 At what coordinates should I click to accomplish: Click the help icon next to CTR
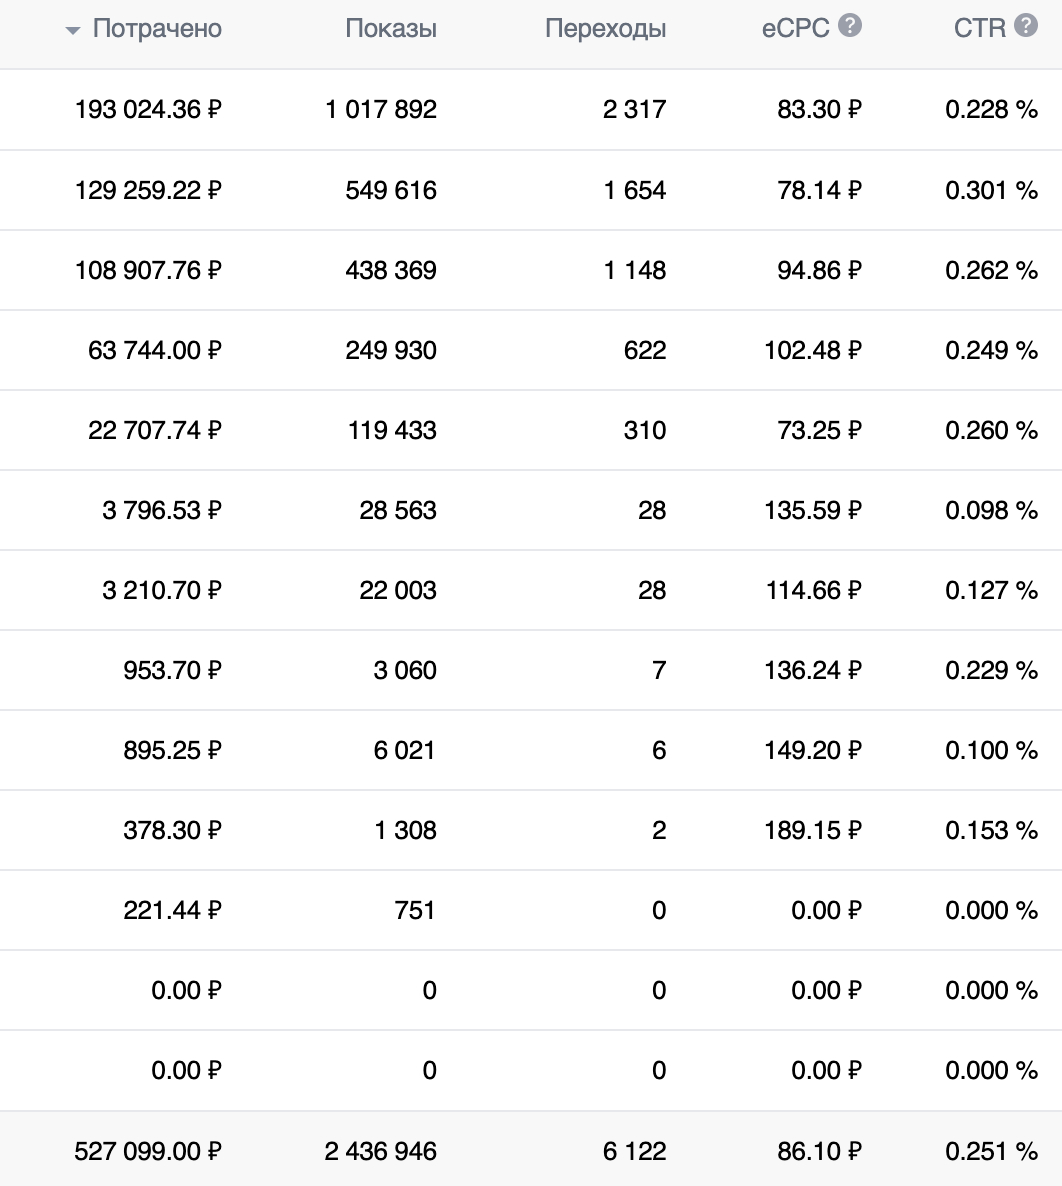[x=1026, y=27]
